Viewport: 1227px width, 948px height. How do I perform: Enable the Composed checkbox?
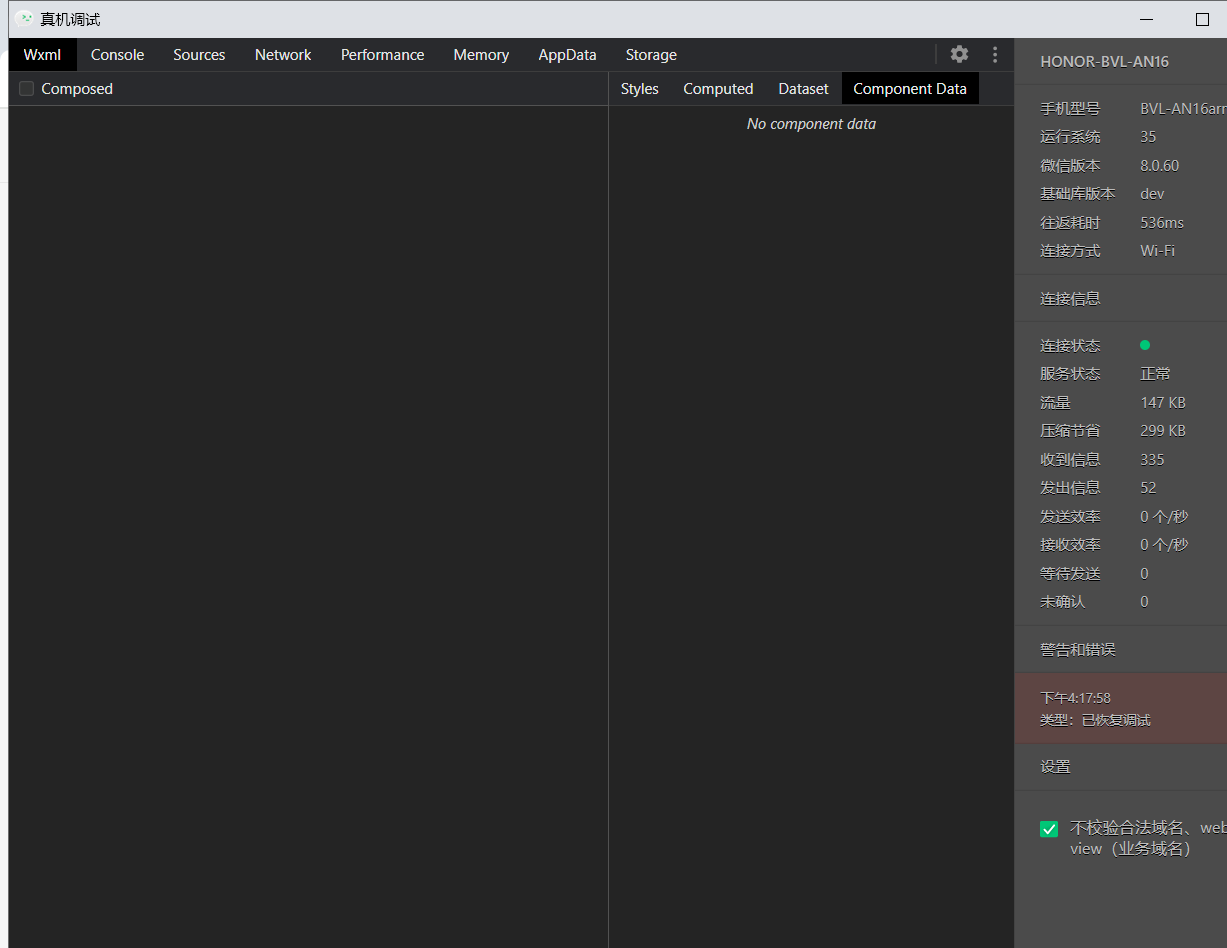tap(27, 89)
